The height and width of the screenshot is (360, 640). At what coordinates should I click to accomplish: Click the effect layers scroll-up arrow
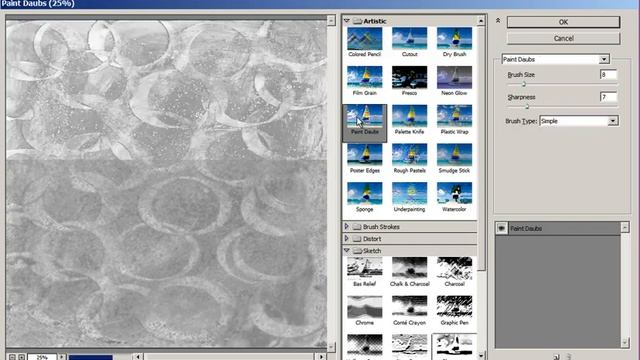pyautogui.click(x=625, y=227)
